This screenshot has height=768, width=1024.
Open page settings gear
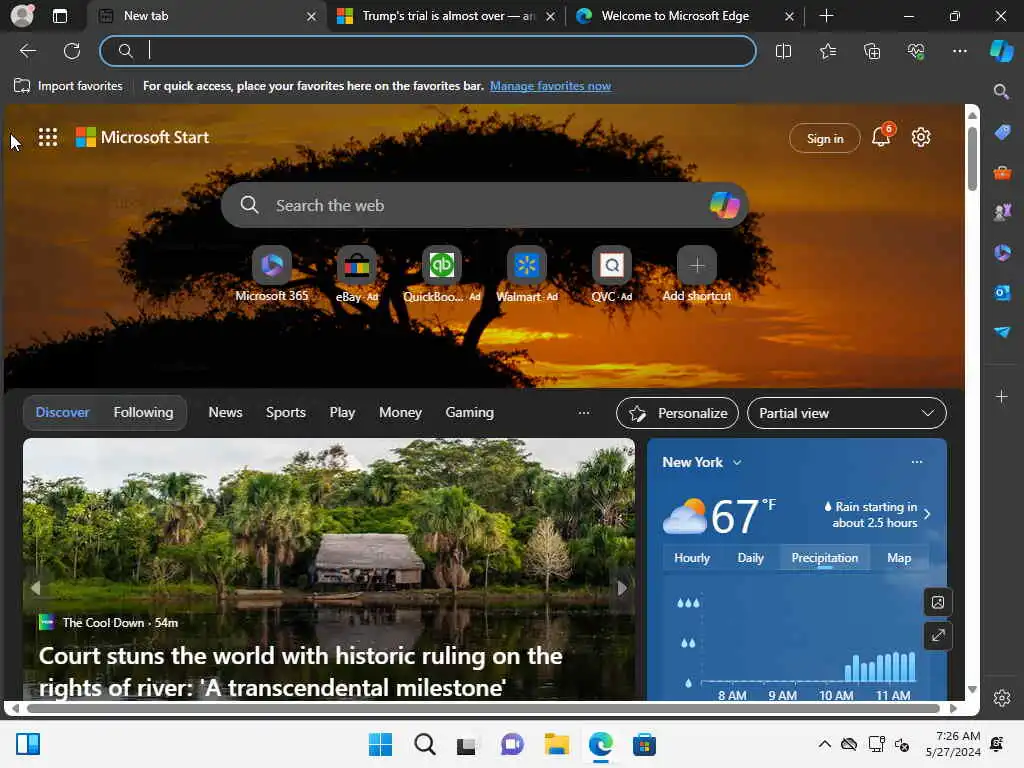pos(921,137)
